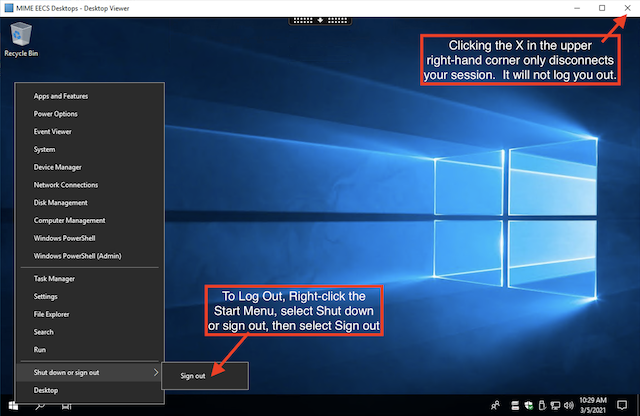Choose Device Manager from the menu
This screenshot has height=416, width=640.
click(x=58, y=167)
